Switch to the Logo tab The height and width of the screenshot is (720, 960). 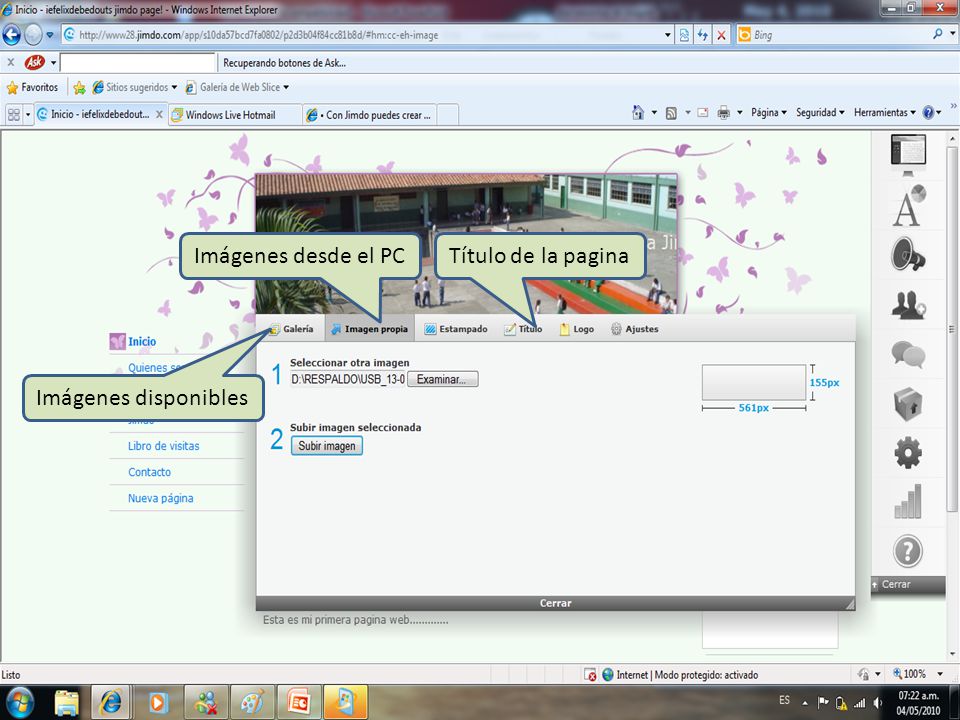(577, 329)
